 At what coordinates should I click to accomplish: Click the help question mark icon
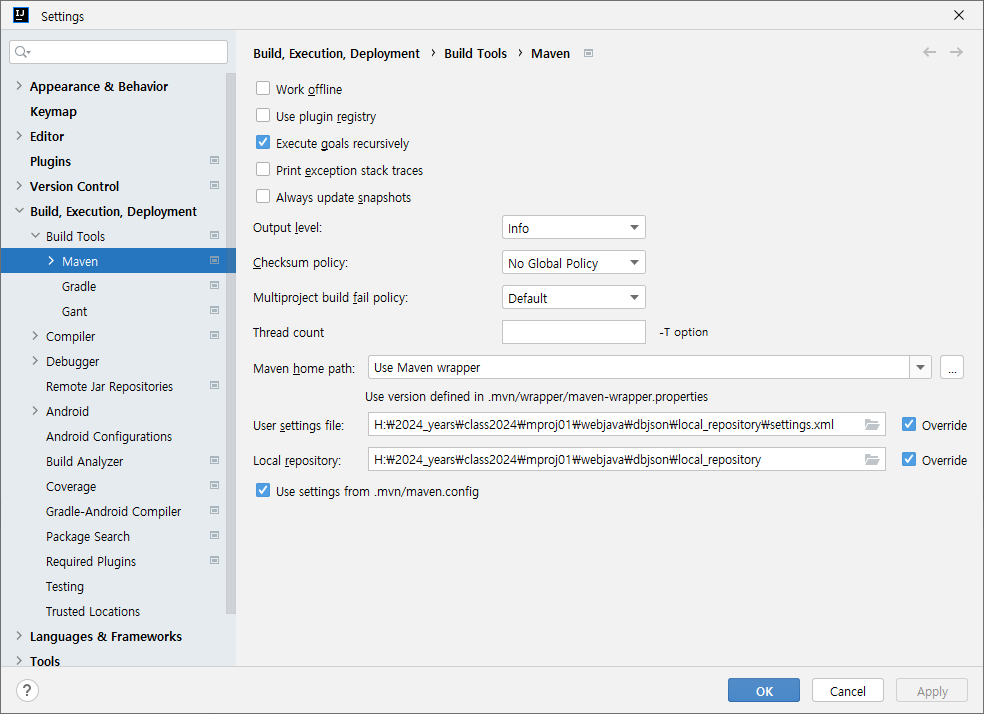pyautogui.click(x=27, y=690)
